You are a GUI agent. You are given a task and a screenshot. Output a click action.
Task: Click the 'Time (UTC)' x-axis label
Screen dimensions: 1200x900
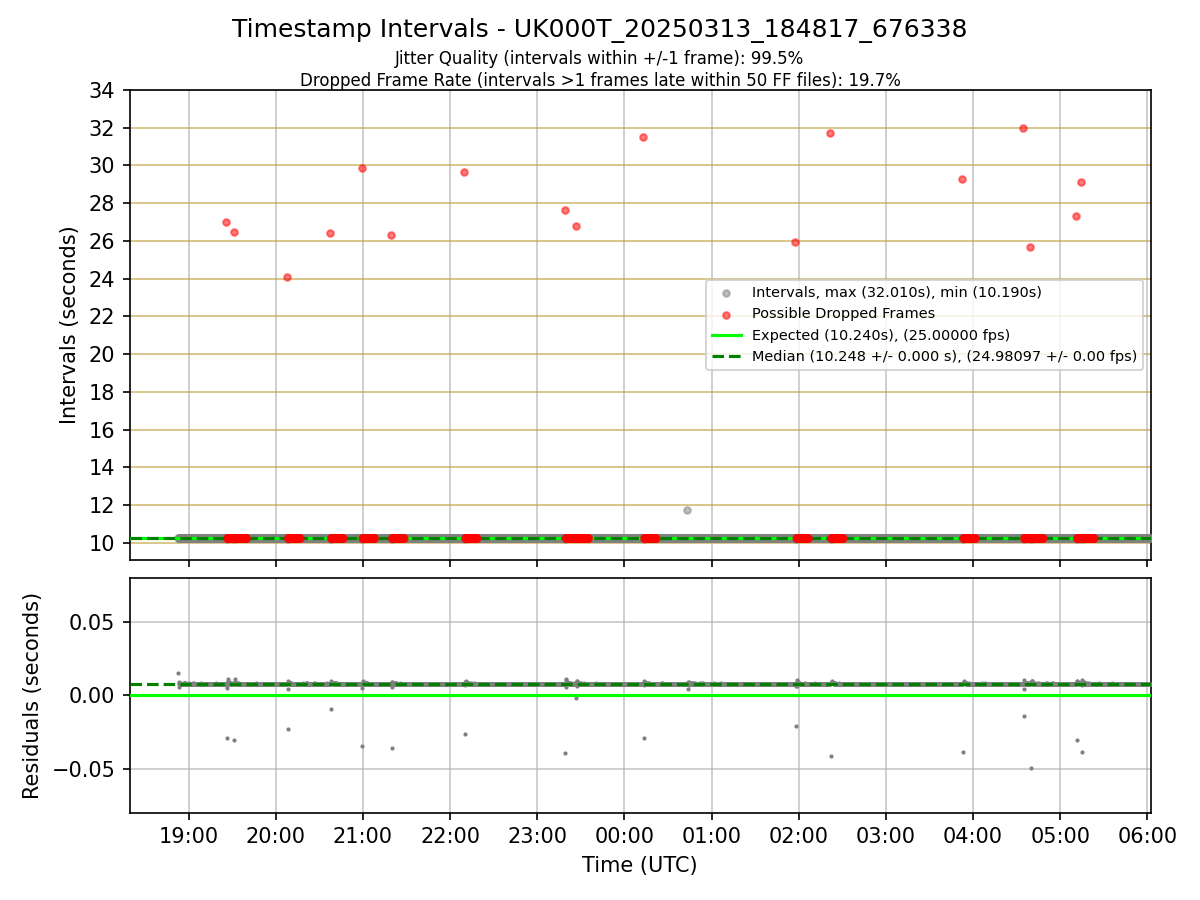point(640,865)
